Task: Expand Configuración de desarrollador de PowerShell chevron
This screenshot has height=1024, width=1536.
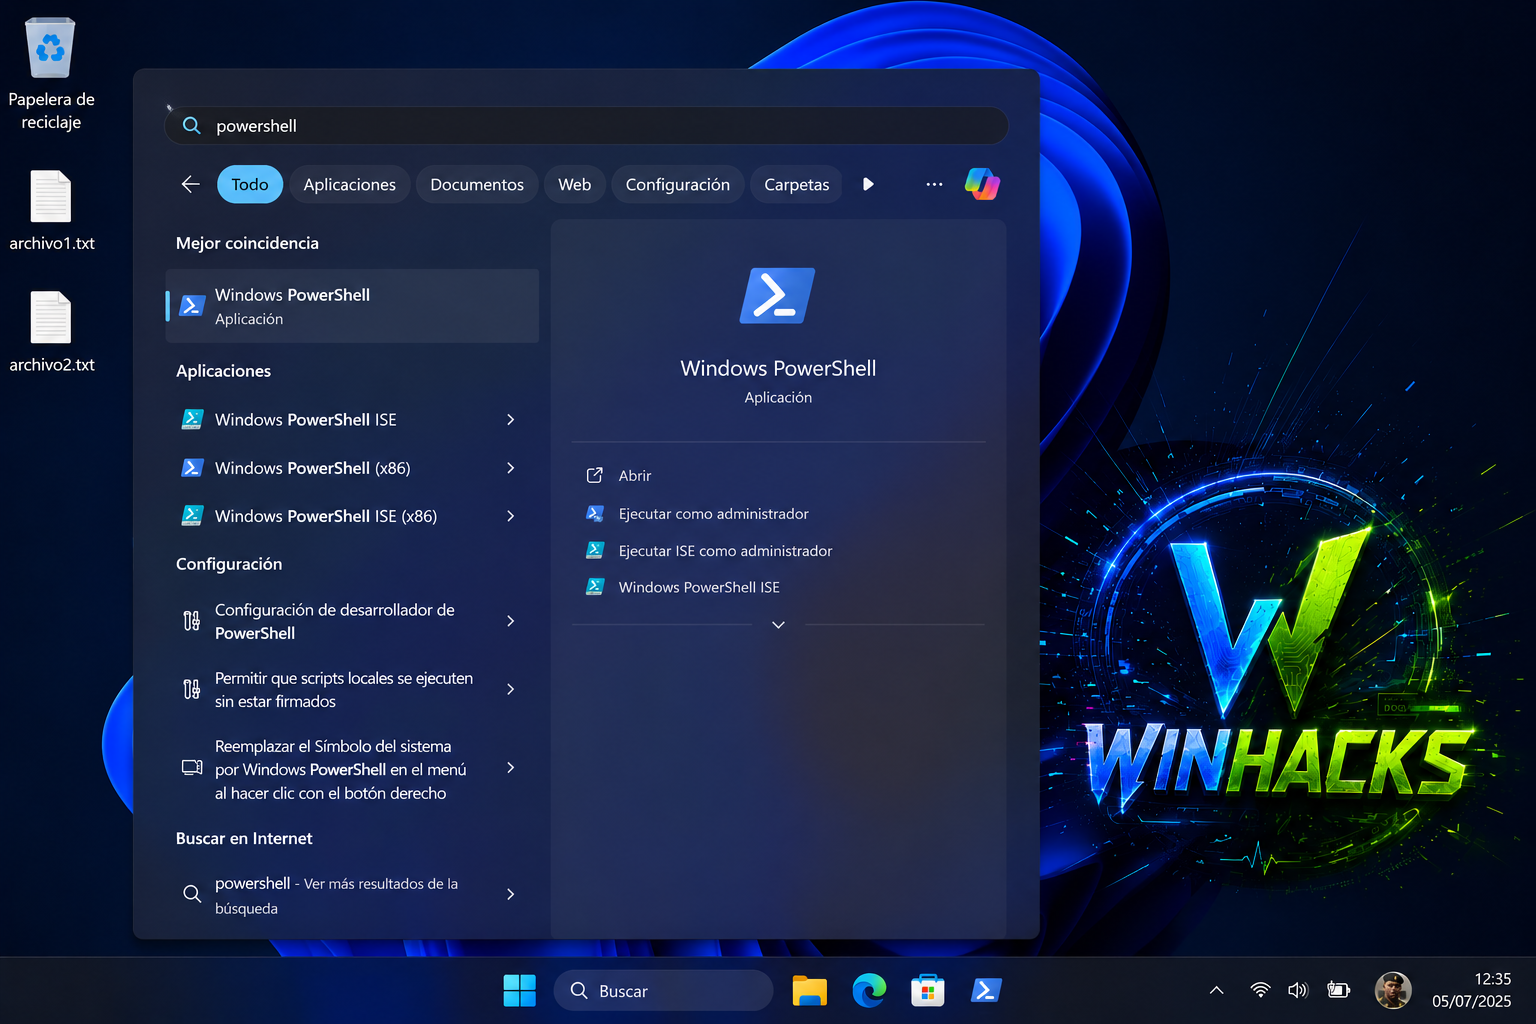Action: [510, 621]
